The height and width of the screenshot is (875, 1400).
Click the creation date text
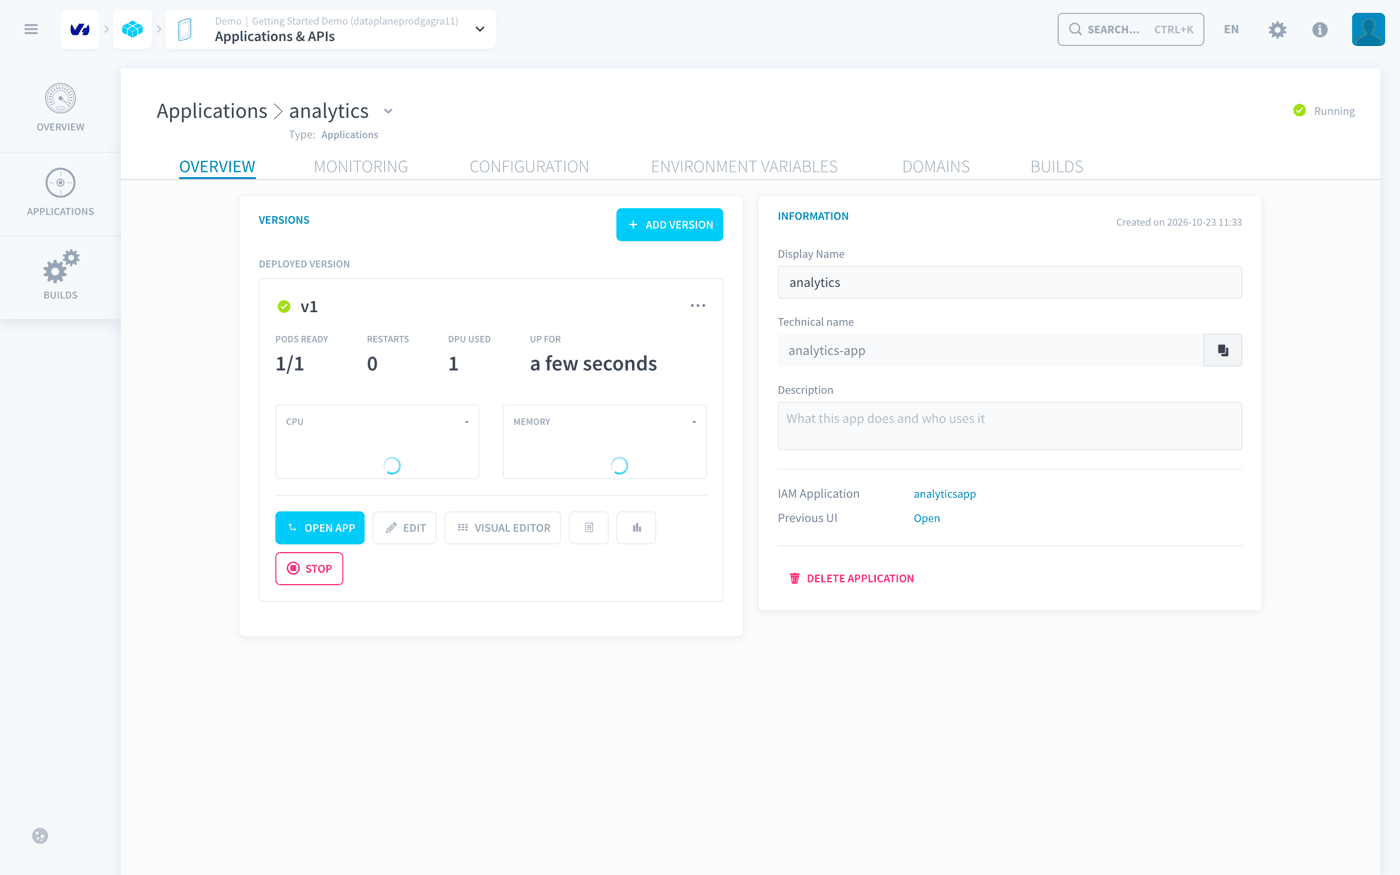click(1179, 222)
